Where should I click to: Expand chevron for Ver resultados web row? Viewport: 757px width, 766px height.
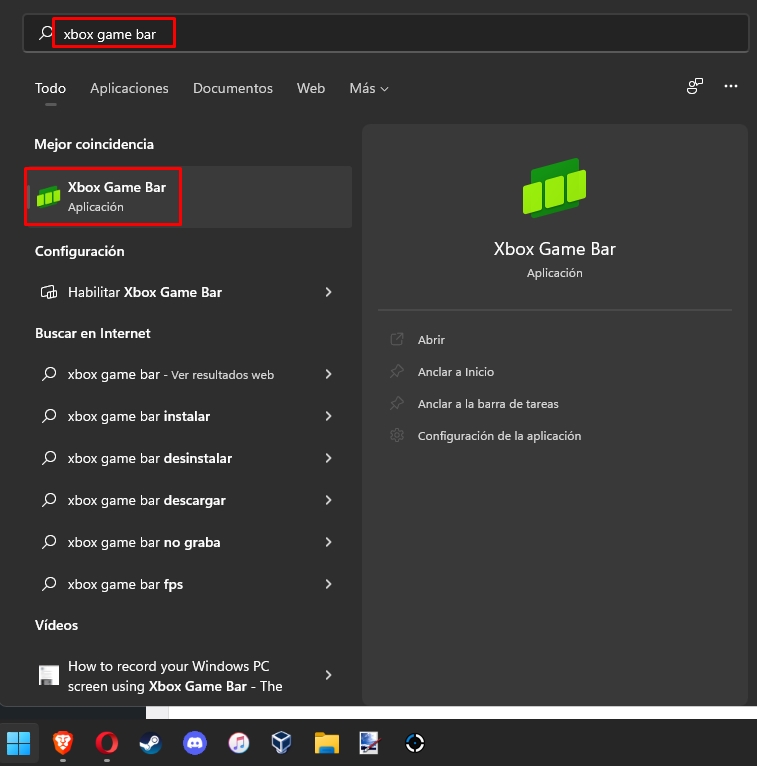click(328, 374)
